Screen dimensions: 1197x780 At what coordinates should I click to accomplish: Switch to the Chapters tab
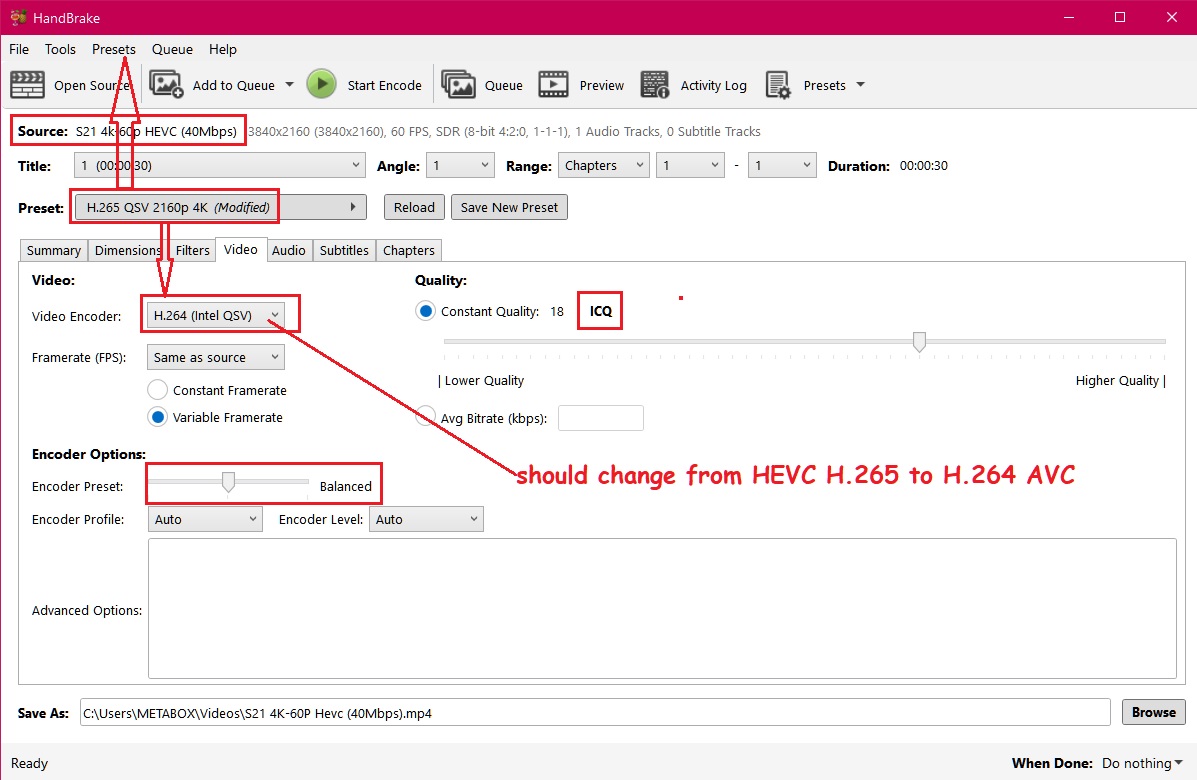(408, 250)
